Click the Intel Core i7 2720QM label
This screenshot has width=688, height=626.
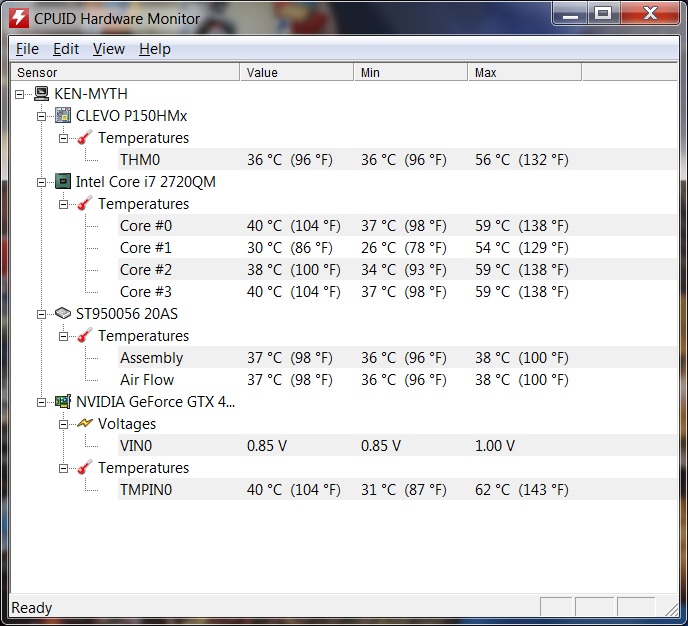pos(146,181)
